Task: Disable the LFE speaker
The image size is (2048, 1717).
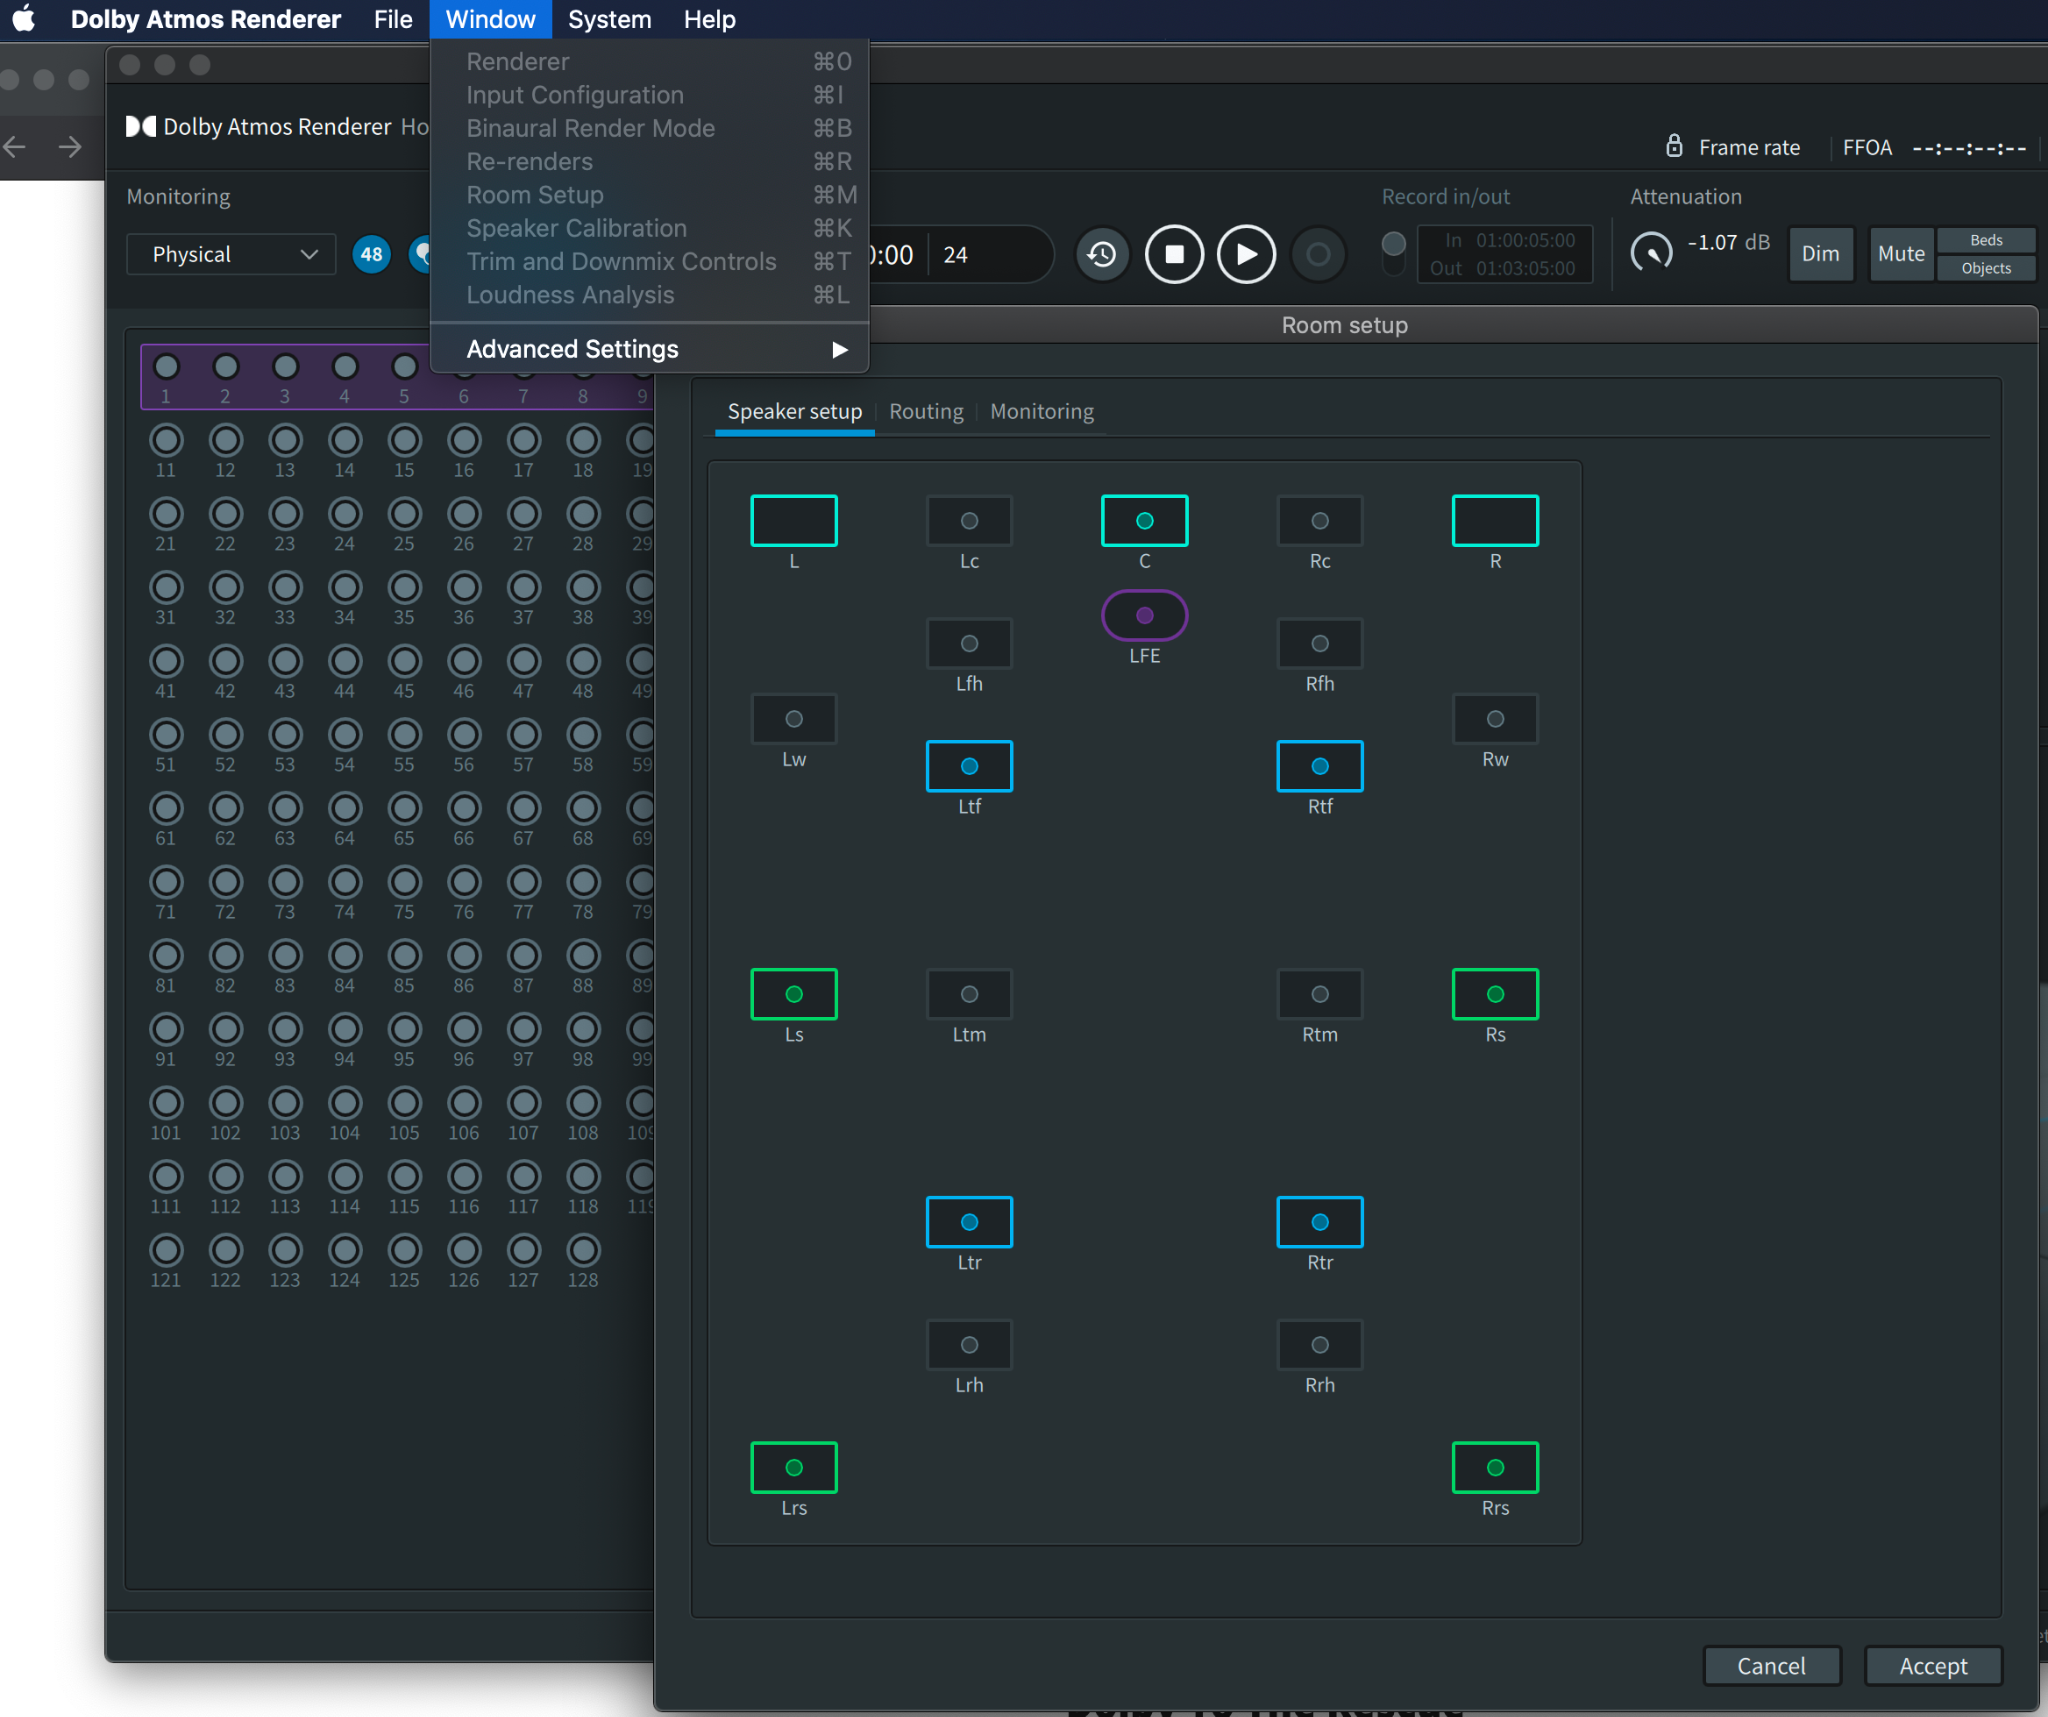Action: (x=1144, y=615)
